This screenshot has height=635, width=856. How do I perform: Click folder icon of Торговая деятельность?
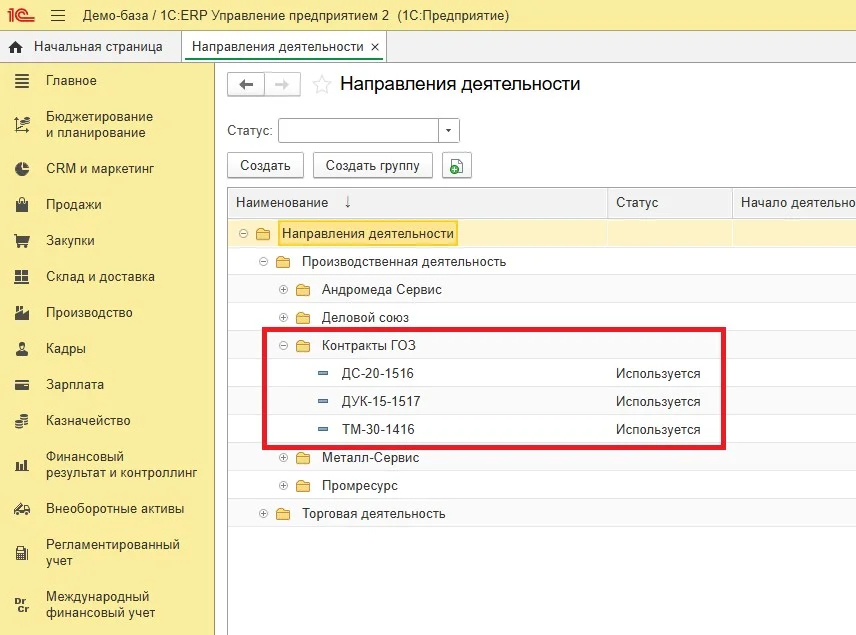283,513
